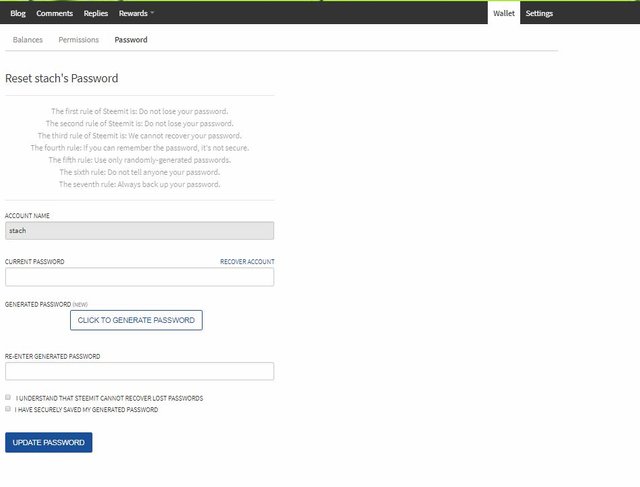Open the Blog tab

pyautogui.click(x=18, y=13)
